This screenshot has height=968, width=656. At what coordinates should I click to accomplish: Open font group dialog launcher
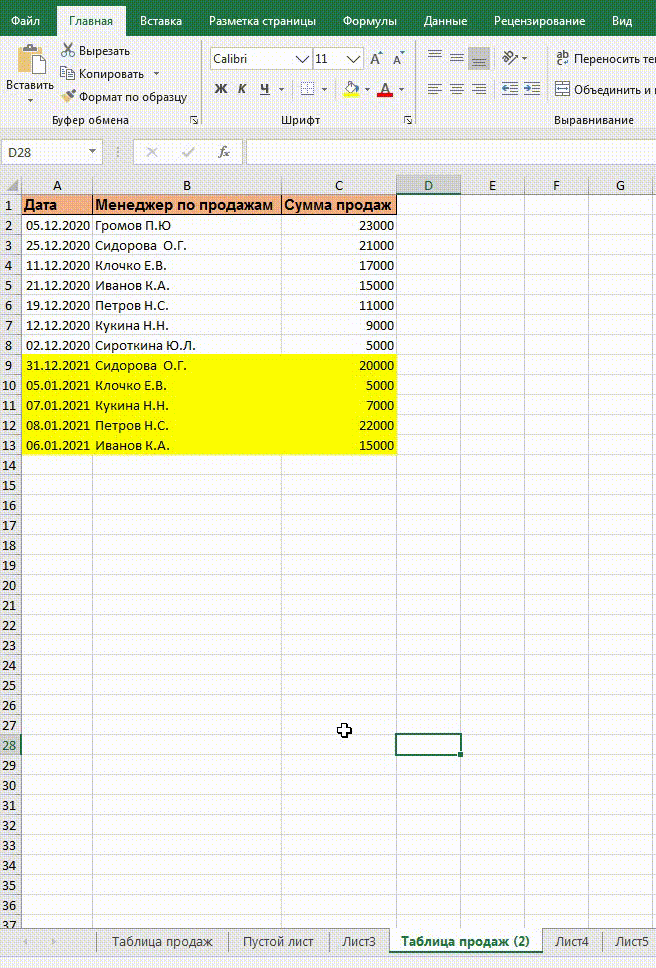(x=408, y=120)
